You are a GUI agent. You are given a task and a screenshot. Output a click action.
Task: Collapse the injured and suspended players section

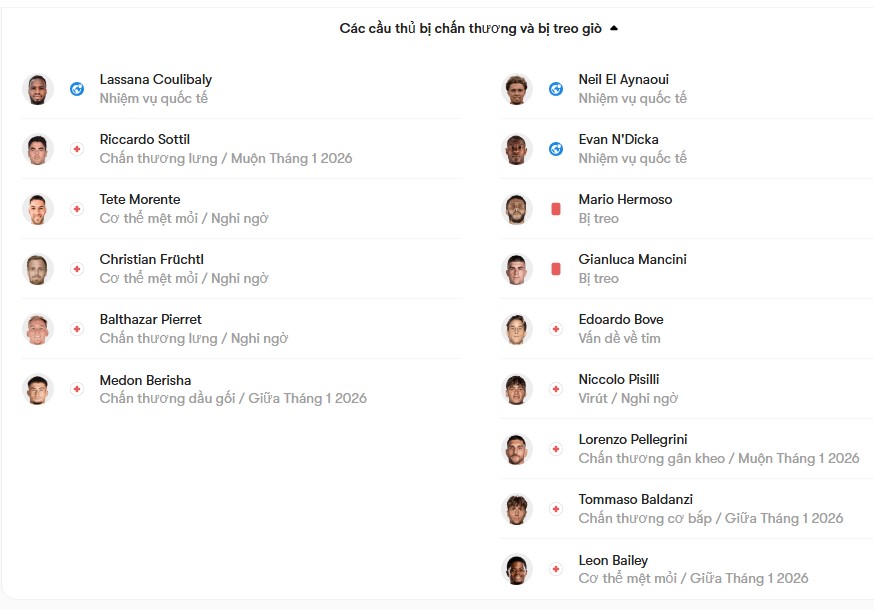click(x=614, y=28)
